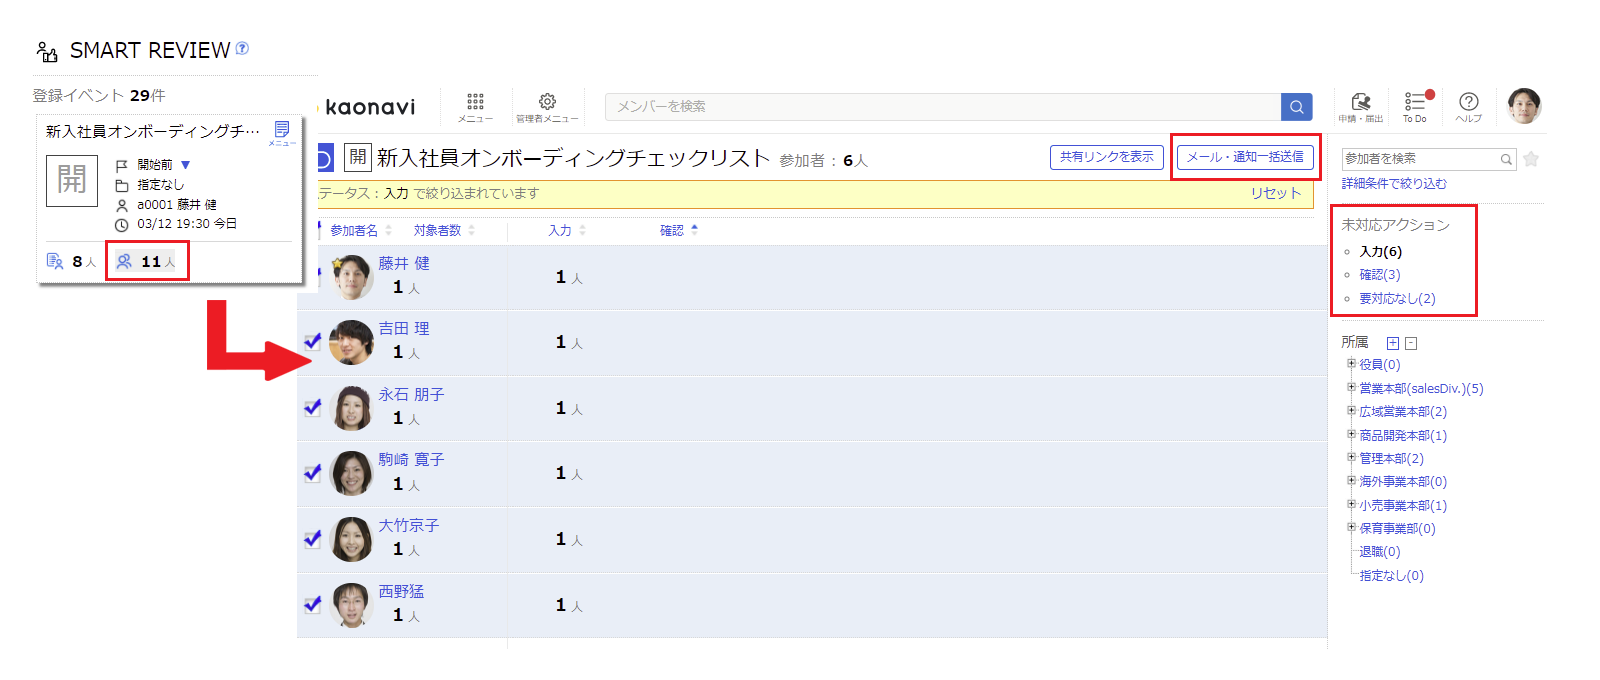The image size is (1600, 680).
Task: Toggle the checkbox for 西野猛
Action: point(313,604)
